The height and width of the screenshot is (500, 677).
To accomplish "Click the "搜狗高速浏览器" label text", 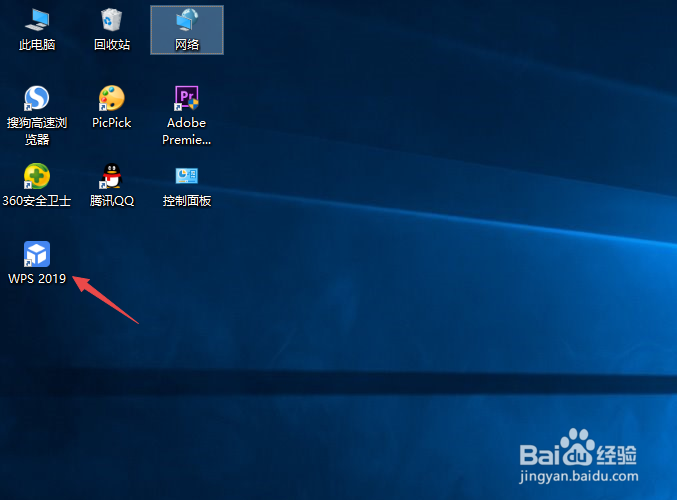I will [x=37, y=131].
